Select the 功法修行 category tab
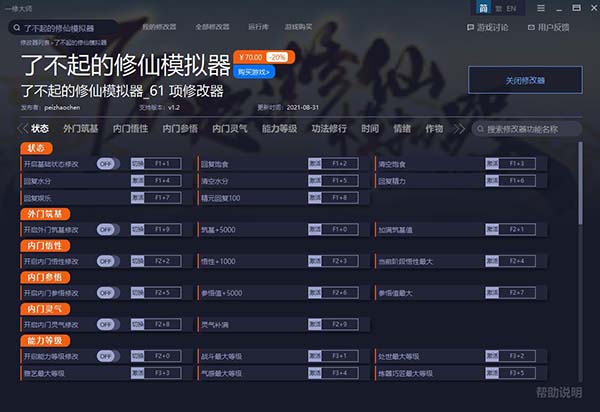The image size is (600, 412). pyautogui.click(x=329, y=129)
